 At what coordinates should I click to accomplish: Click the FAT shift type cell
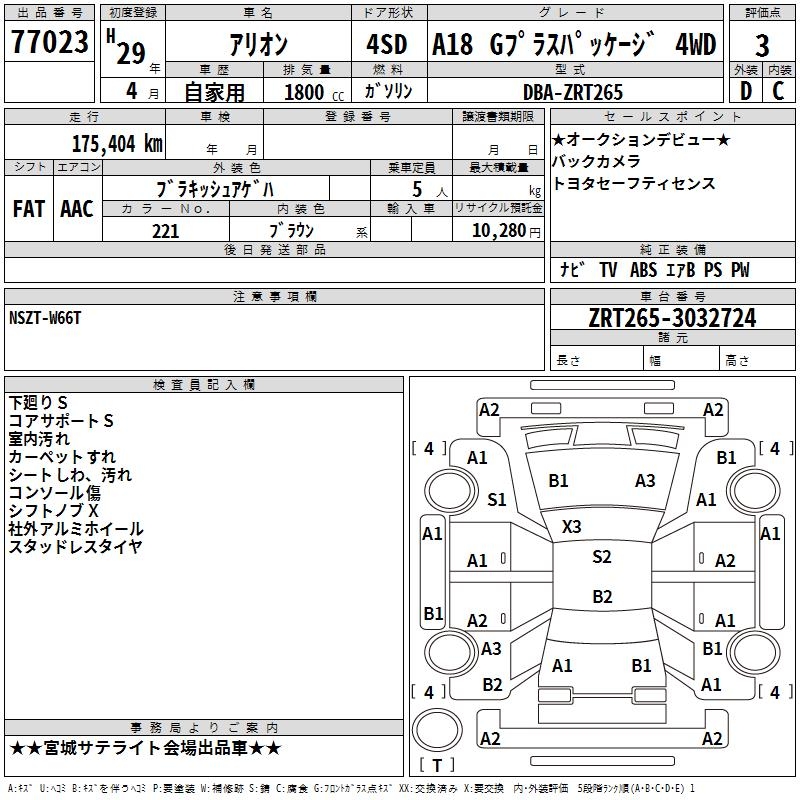pos(29,208)
